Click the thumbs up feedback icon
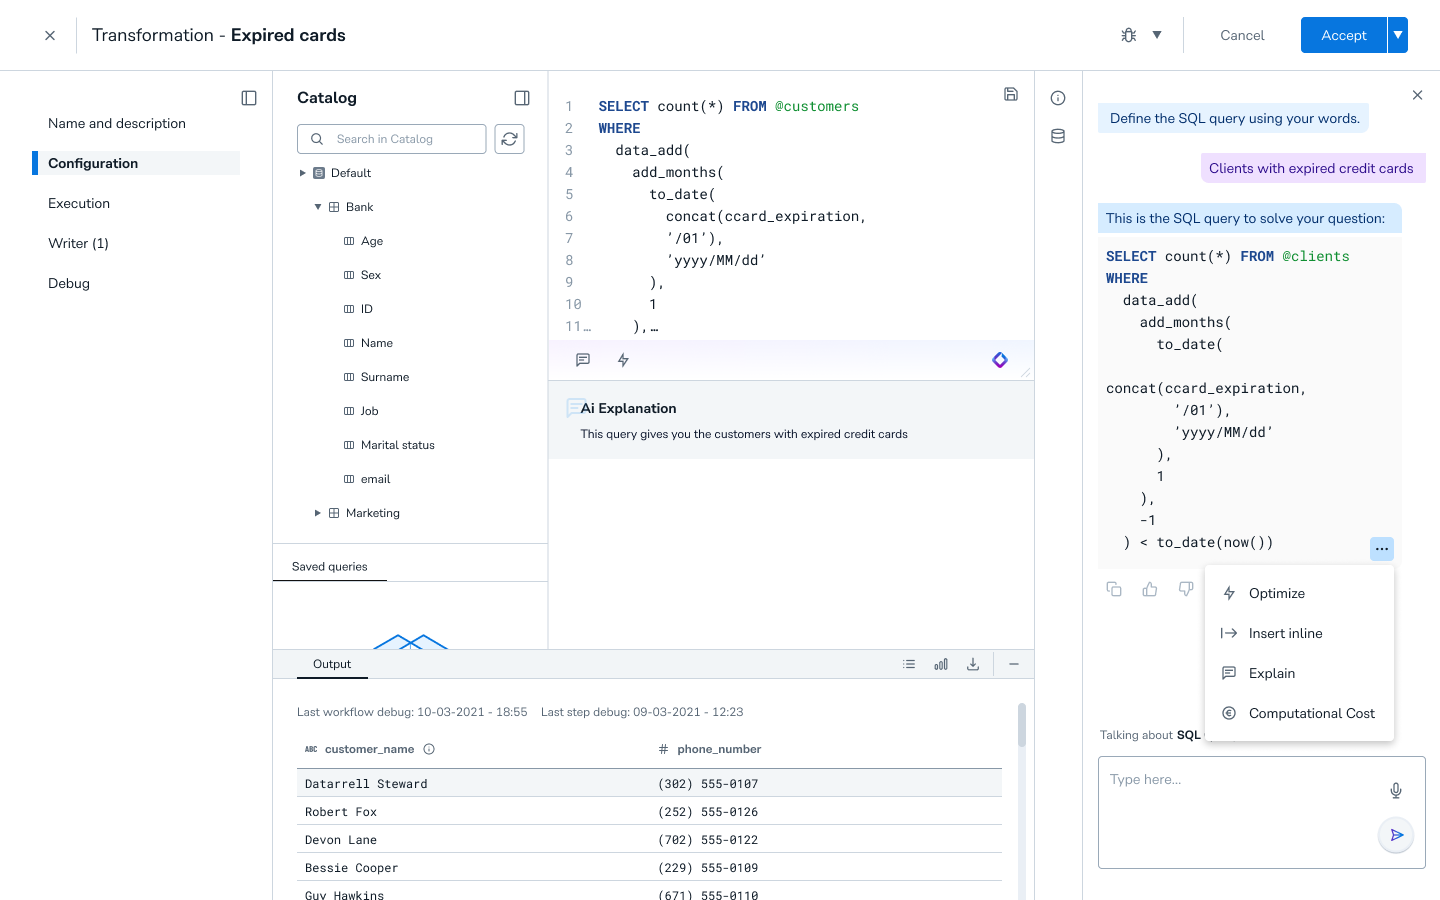Image resolution: width=1440 pixels, height=900 pixels. pos(1150,589)
